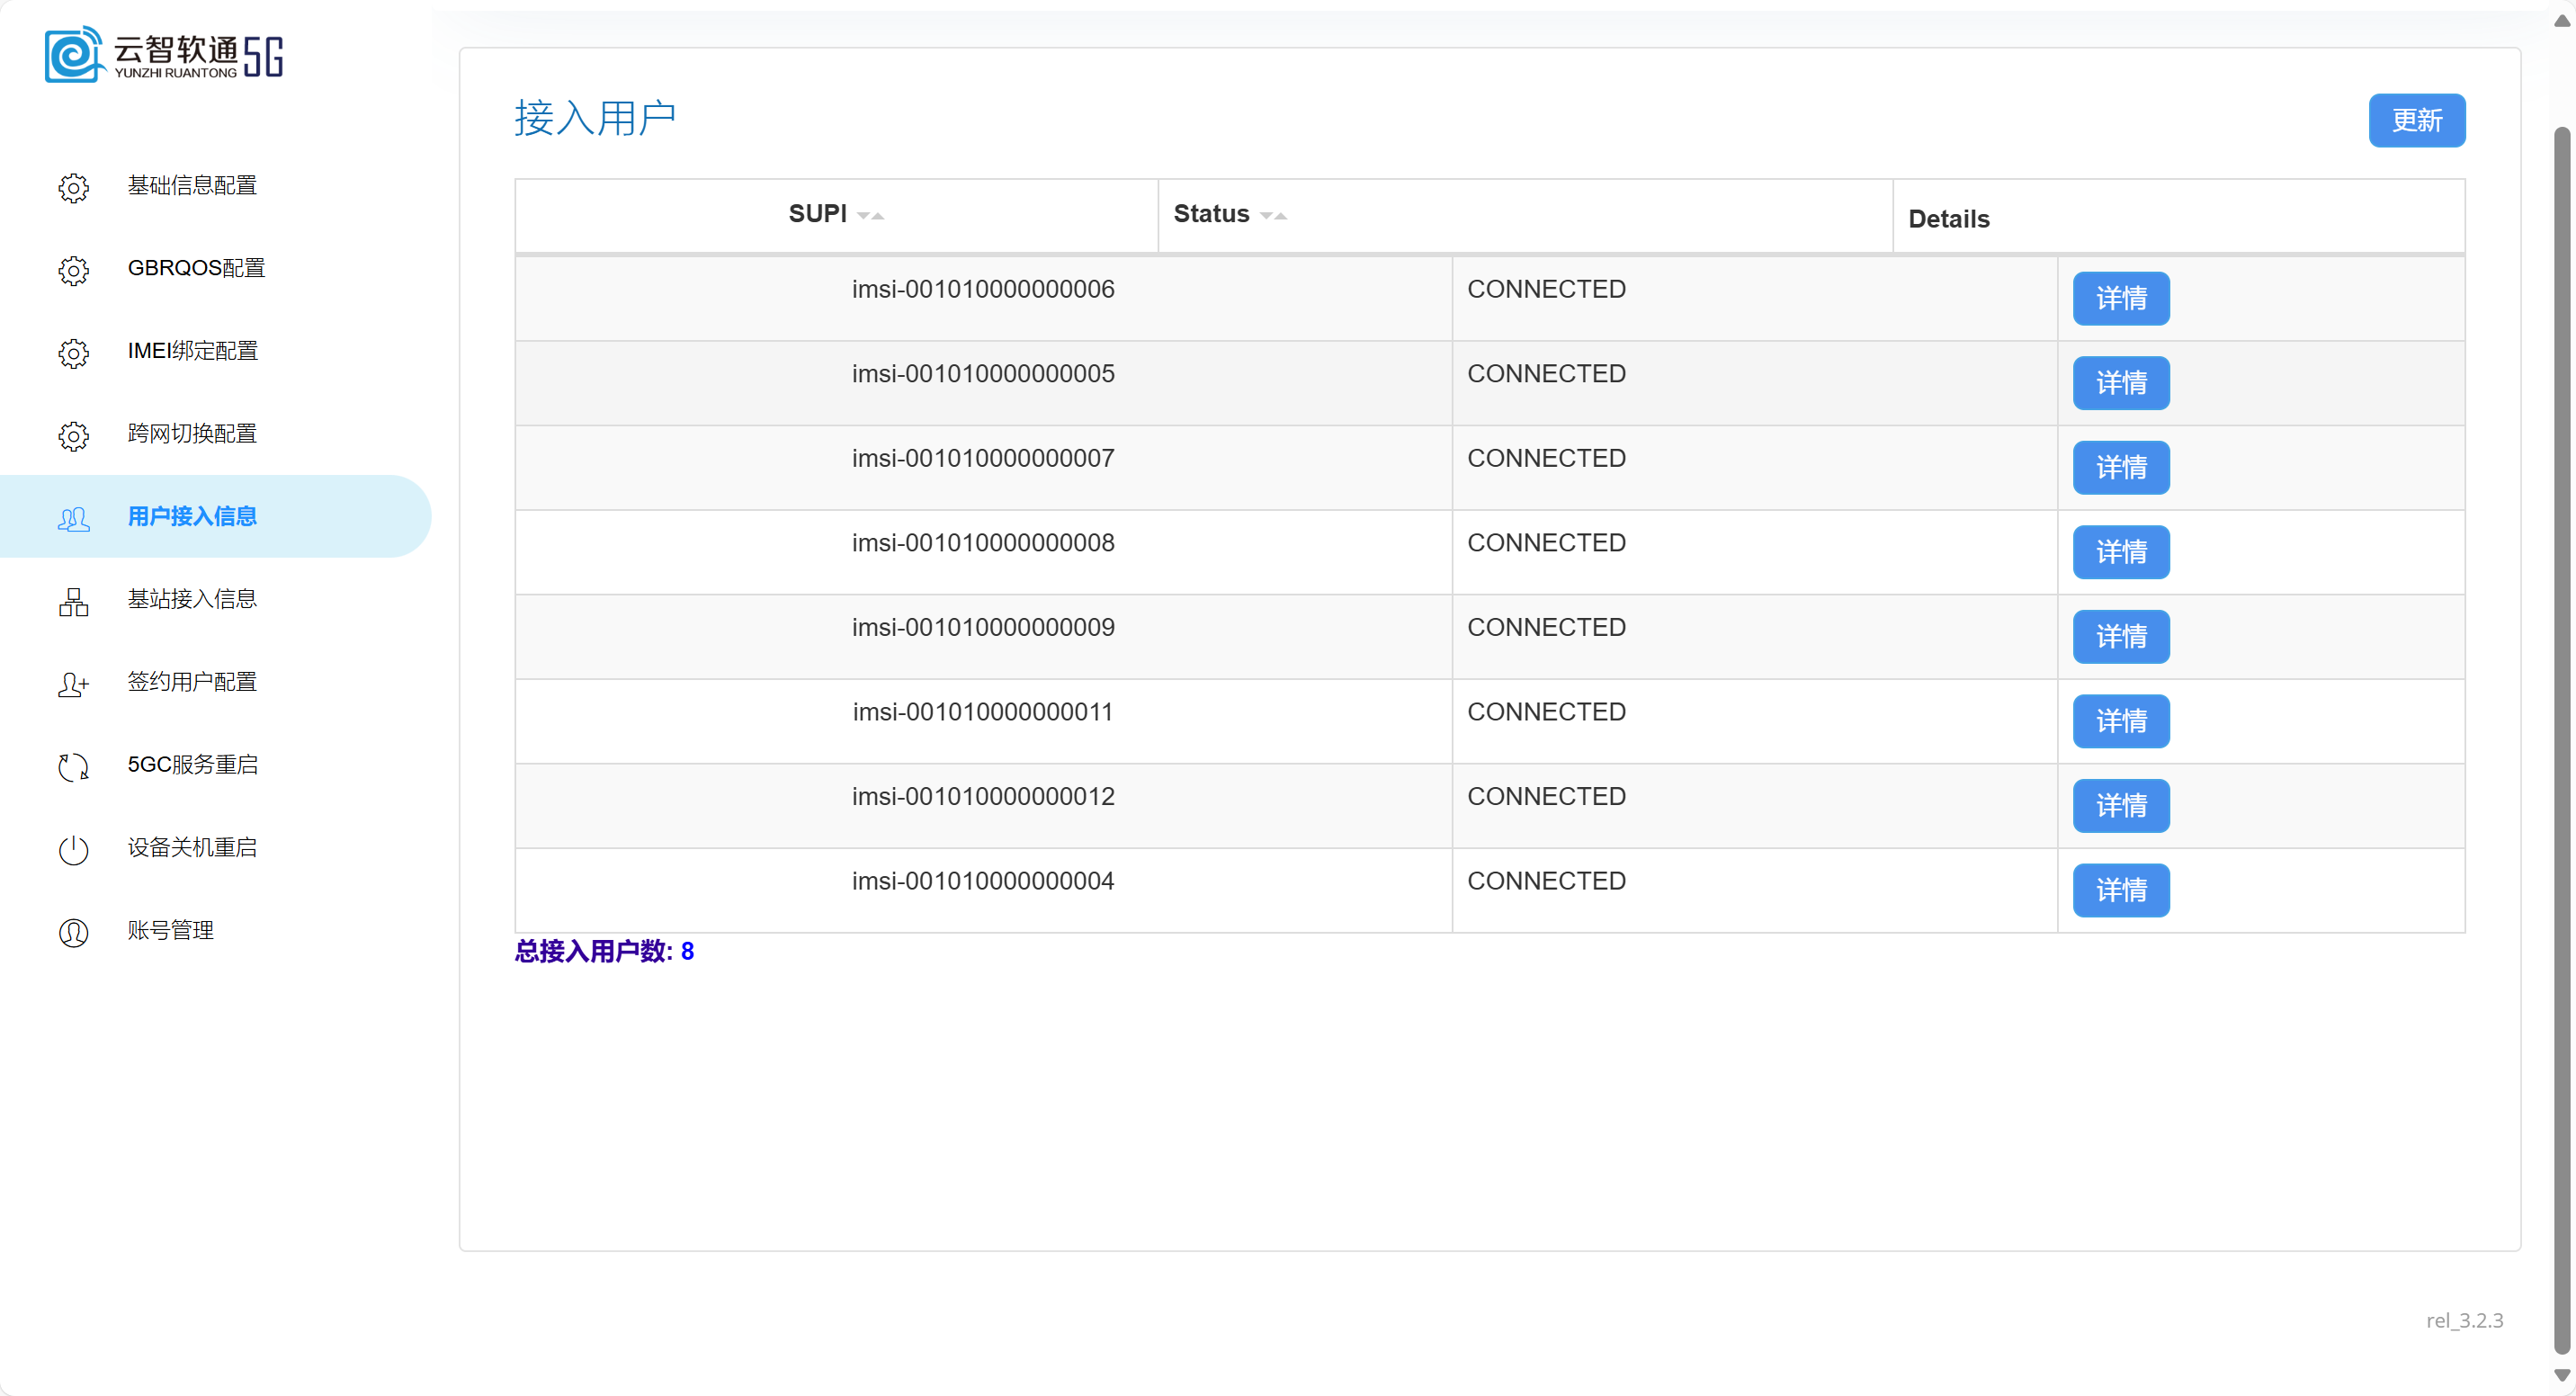Click the 基础信息配置 gear icon
2576x1396 pixels.
[73, 187]
